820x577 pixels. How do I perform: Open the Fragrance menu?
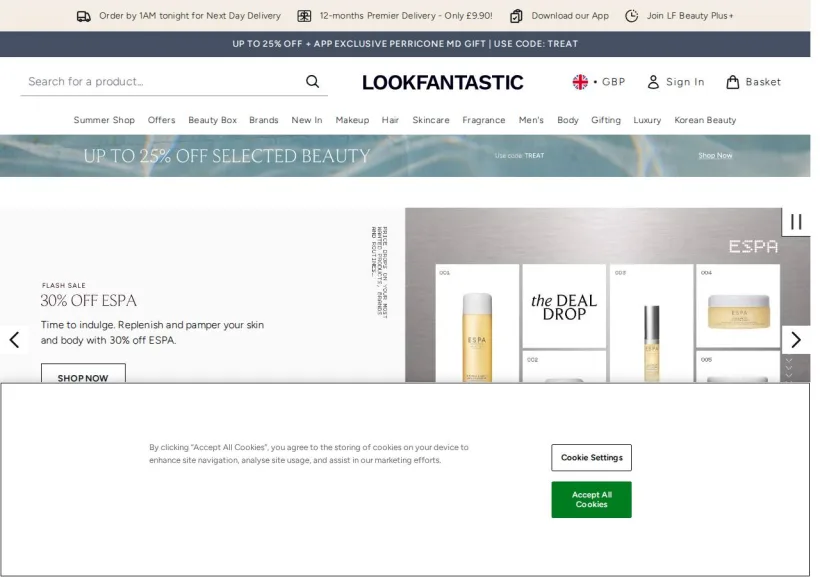(x=484, y=120)
